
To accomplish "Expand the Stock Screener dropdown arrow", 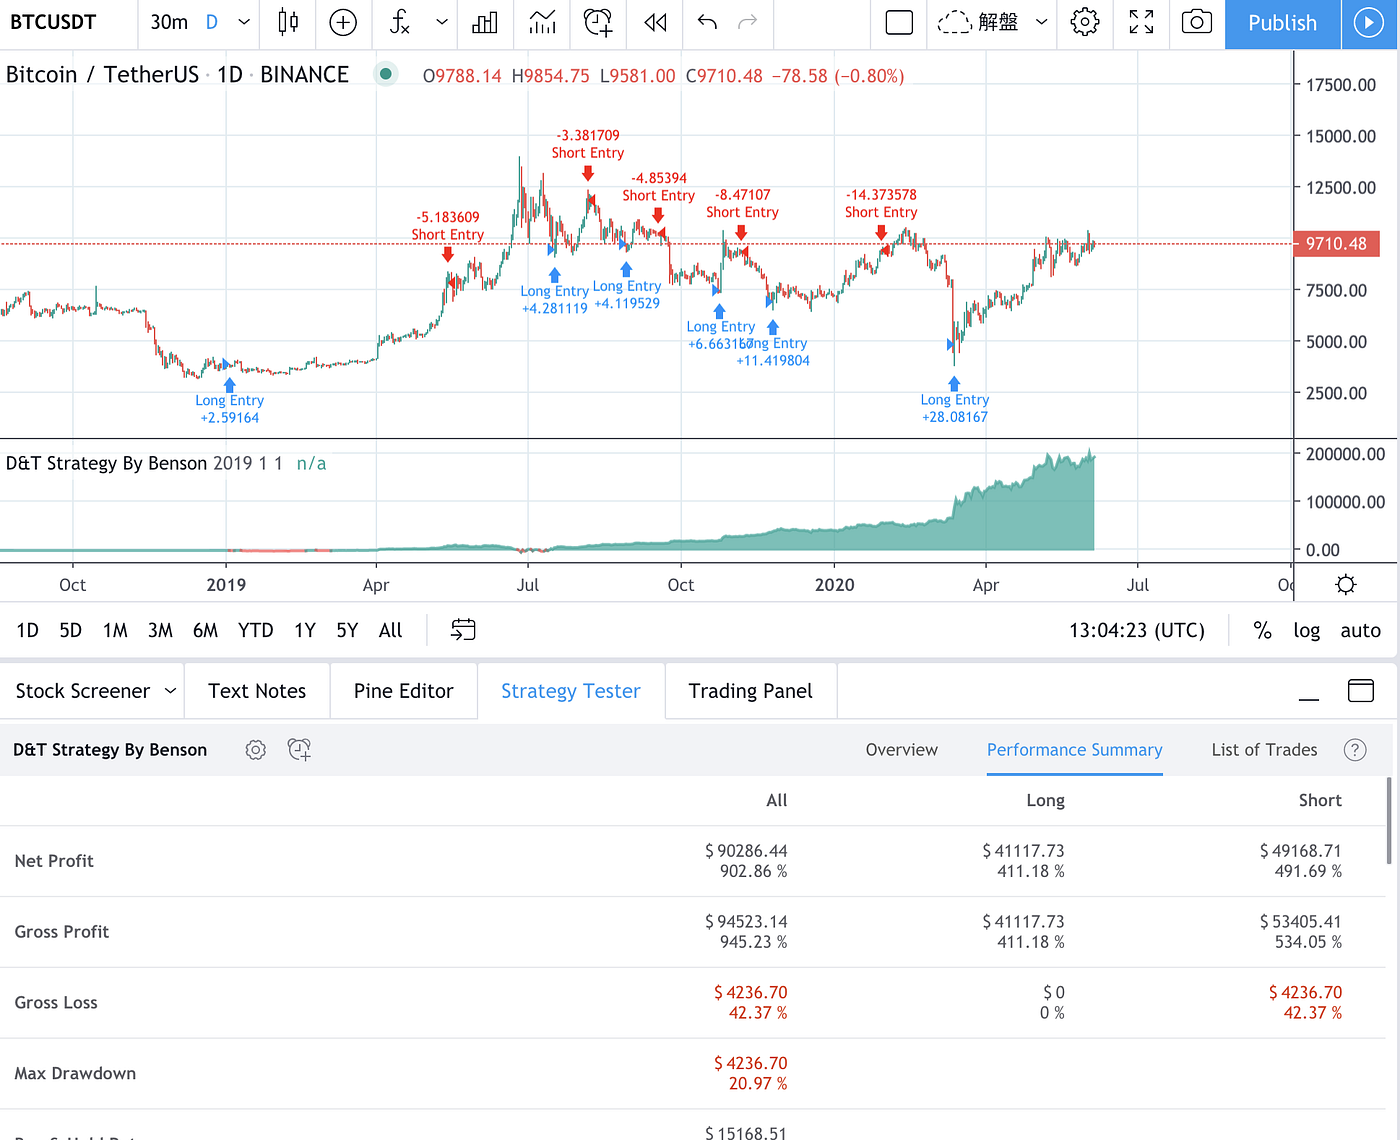I will (x=170, y=691).
